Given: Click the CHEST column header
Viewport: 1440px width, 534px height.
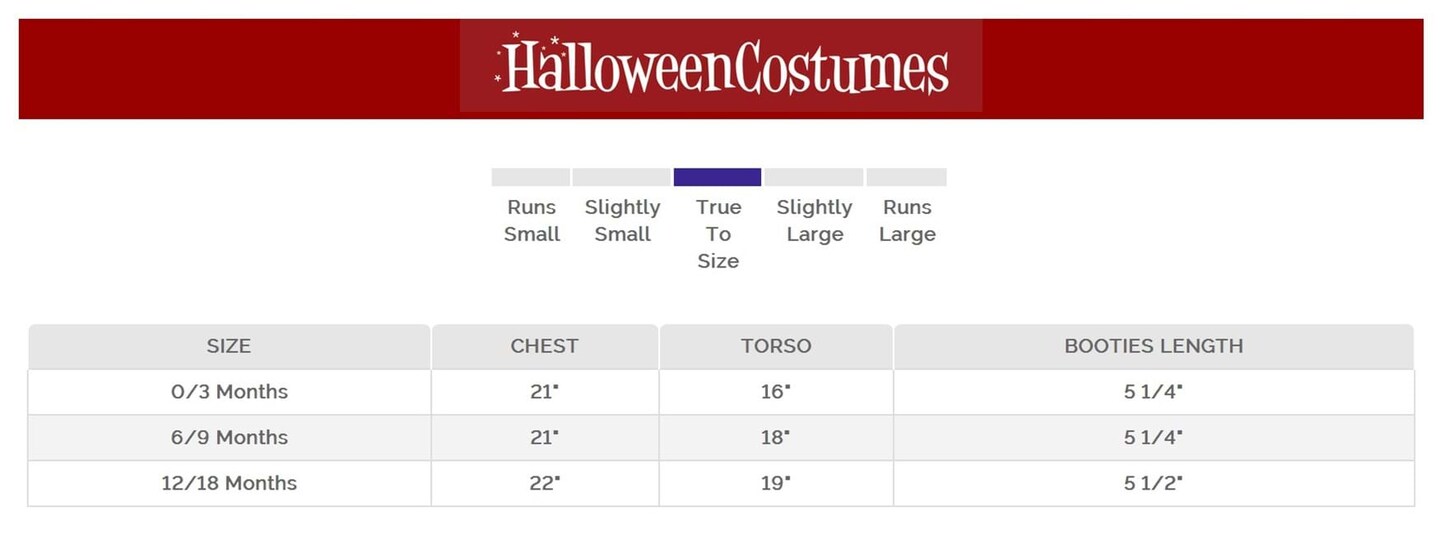Looking at the screenshot, I should click(x=544, y=347).
